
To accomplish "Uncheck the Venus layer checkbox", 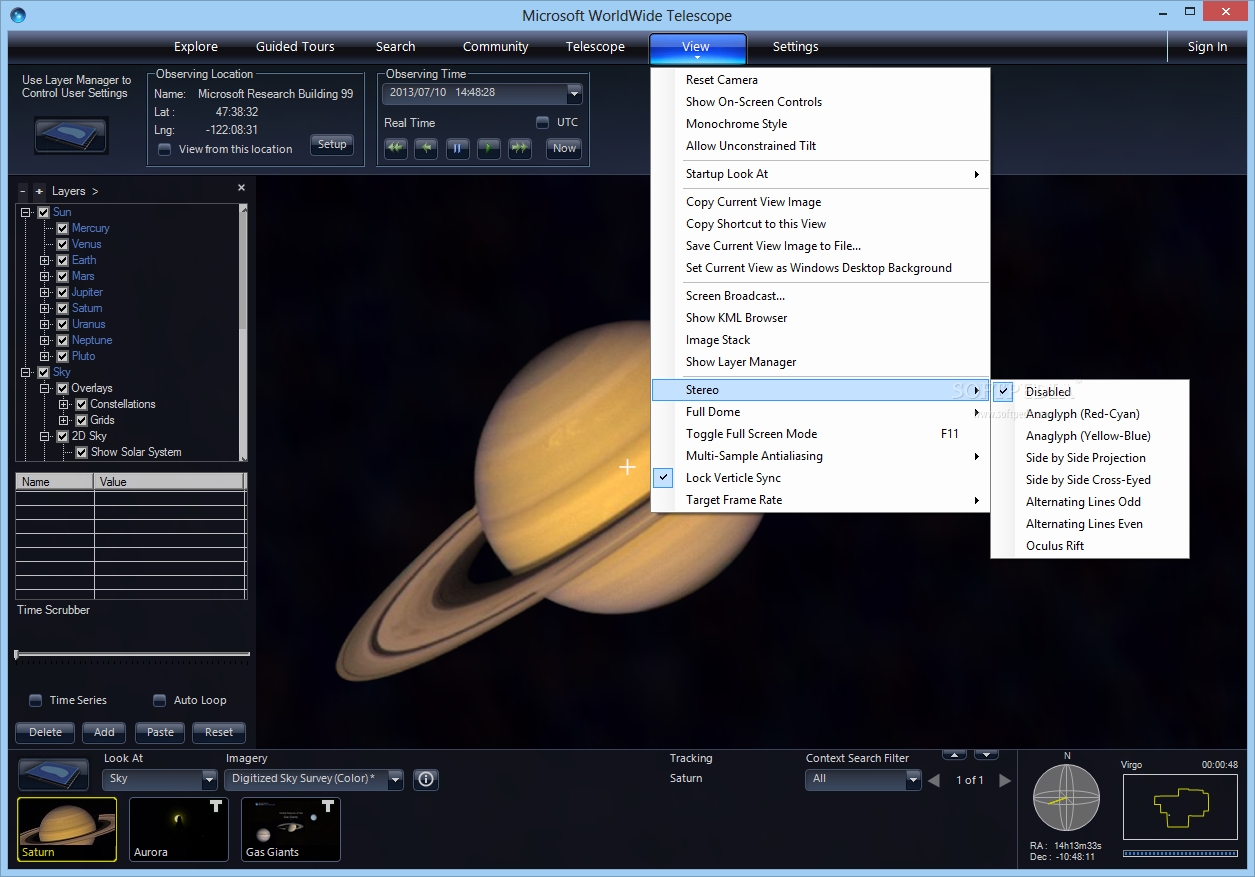I will click(x=62, y=244).
